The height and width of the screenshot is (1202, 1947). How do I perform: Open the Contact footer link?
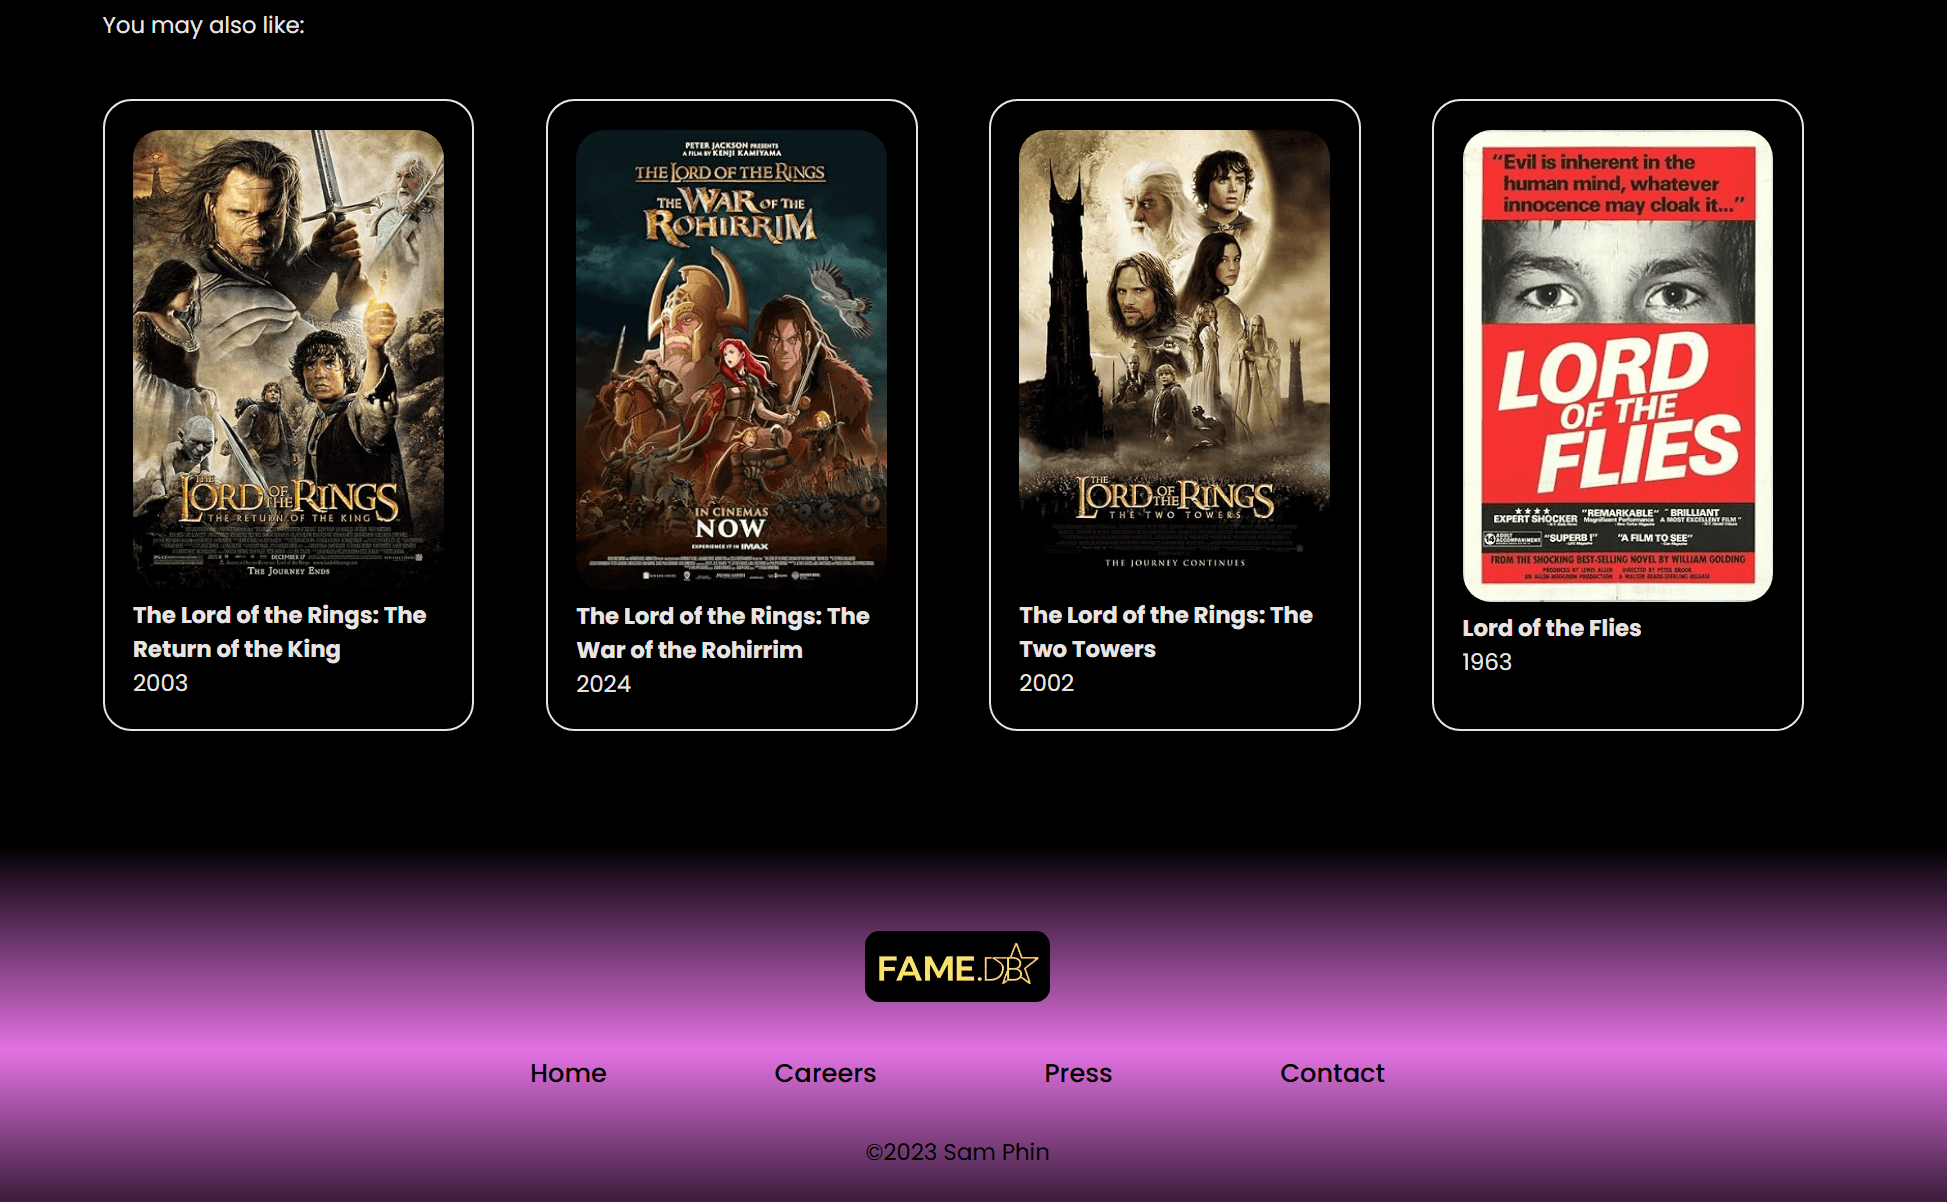coord(1332,1073)
